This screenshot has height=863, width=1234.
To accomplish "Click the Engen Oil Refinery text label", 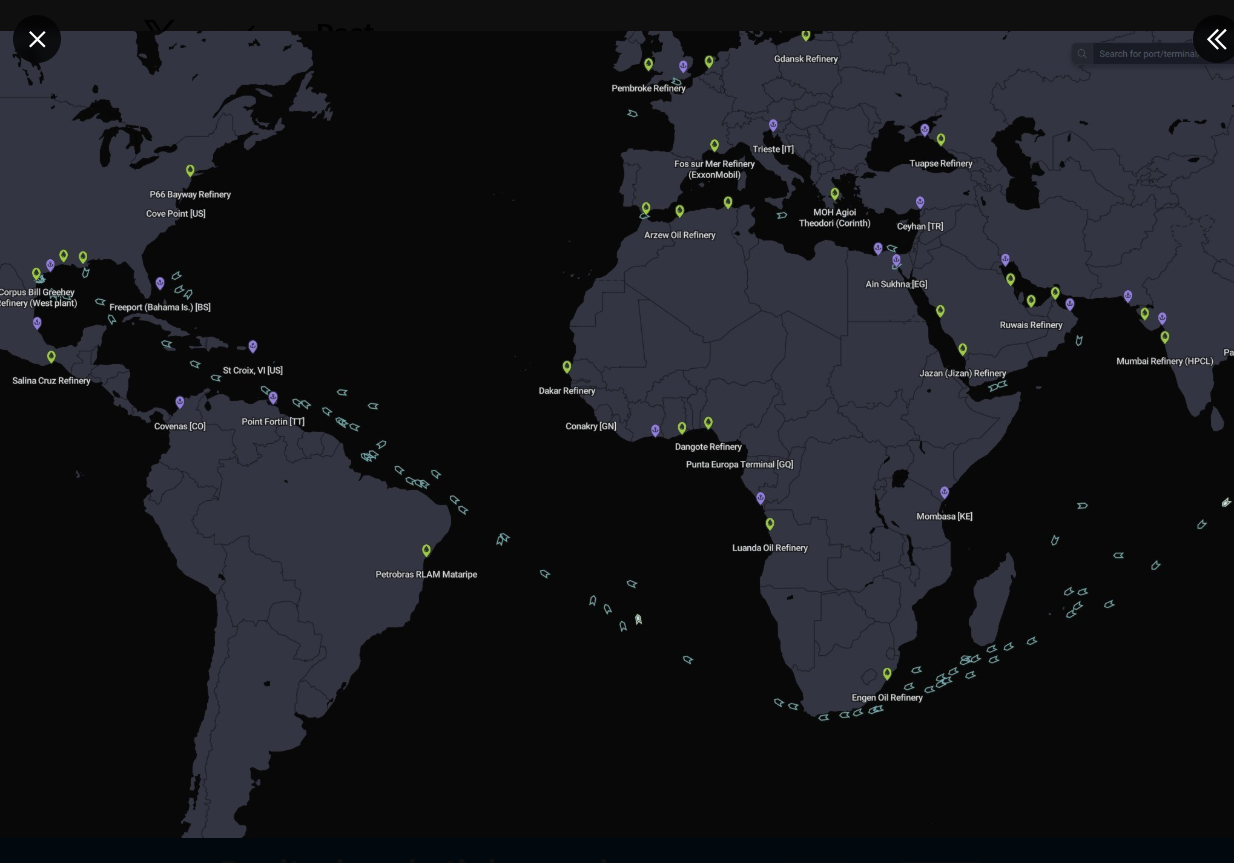I will pos(887,698).
